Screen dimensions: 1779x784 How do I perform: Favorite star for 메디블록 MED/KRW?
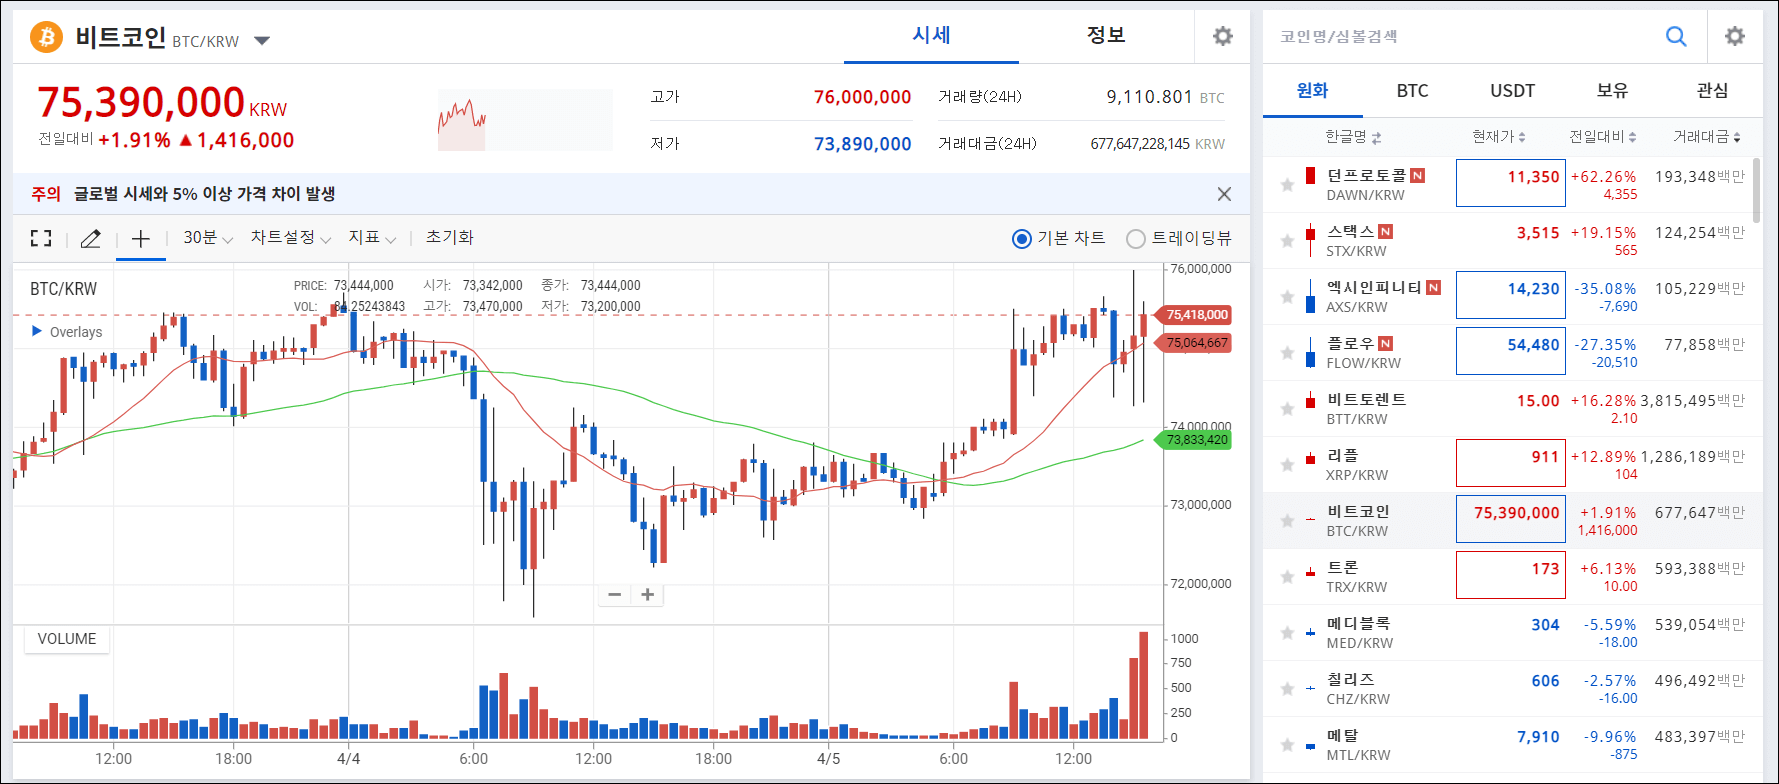pos(1287,633)
